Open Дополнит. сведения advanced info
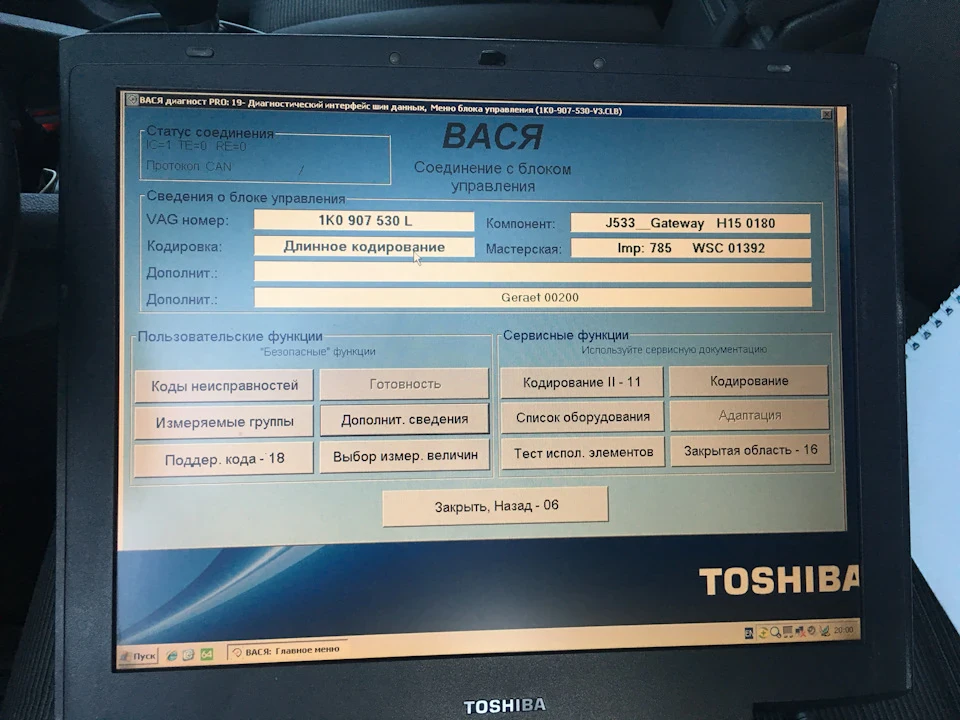 point(405,419)
